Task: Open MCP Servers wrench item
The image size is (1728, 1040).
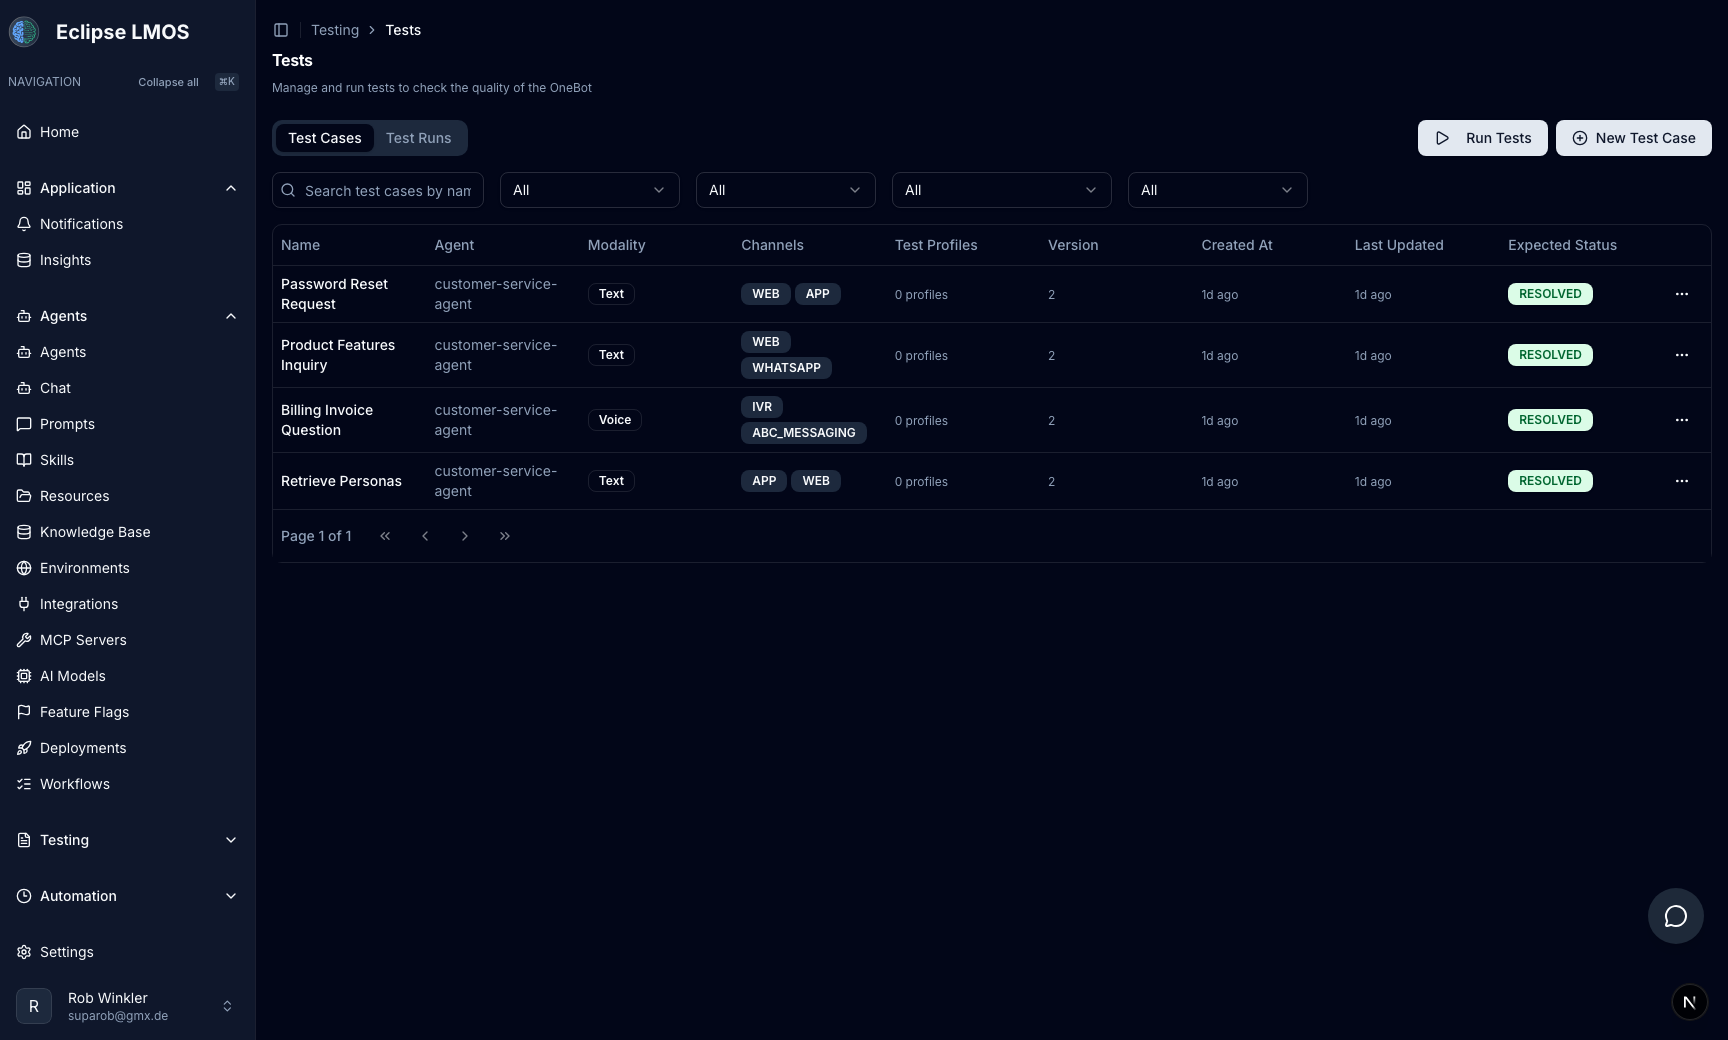Action: click(x=128, y=640)
